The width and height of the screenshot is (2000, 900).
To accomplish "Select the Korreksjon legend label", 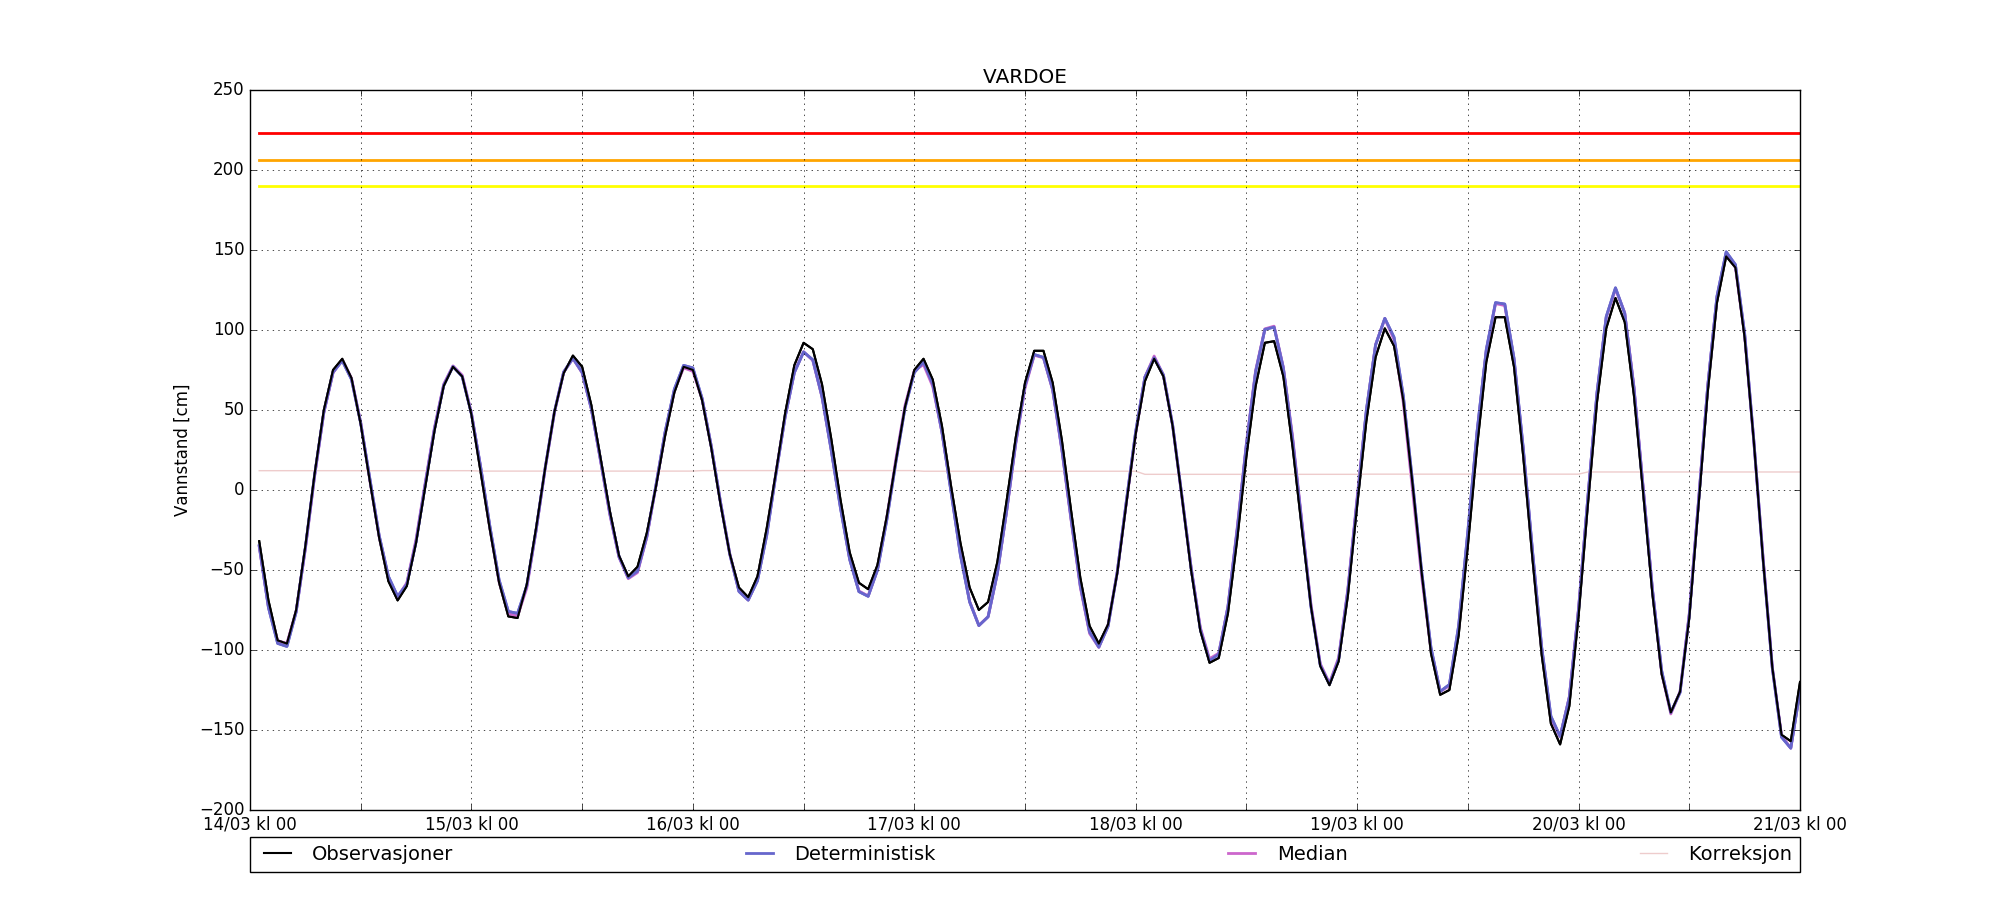I will click(1739, 854).
